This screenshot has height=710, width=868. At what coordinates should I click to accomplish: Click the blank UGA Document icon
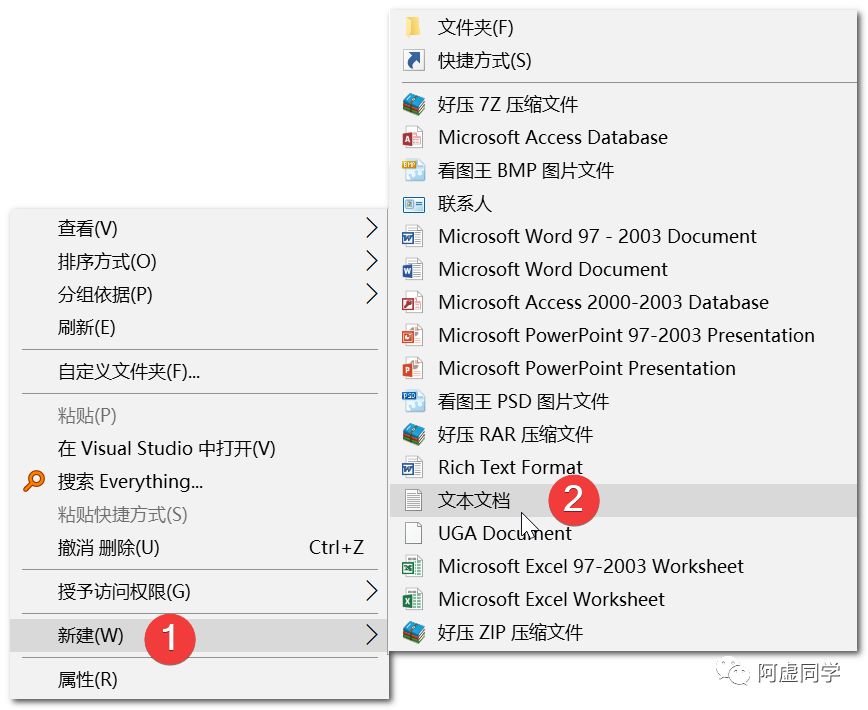(413, 533)
